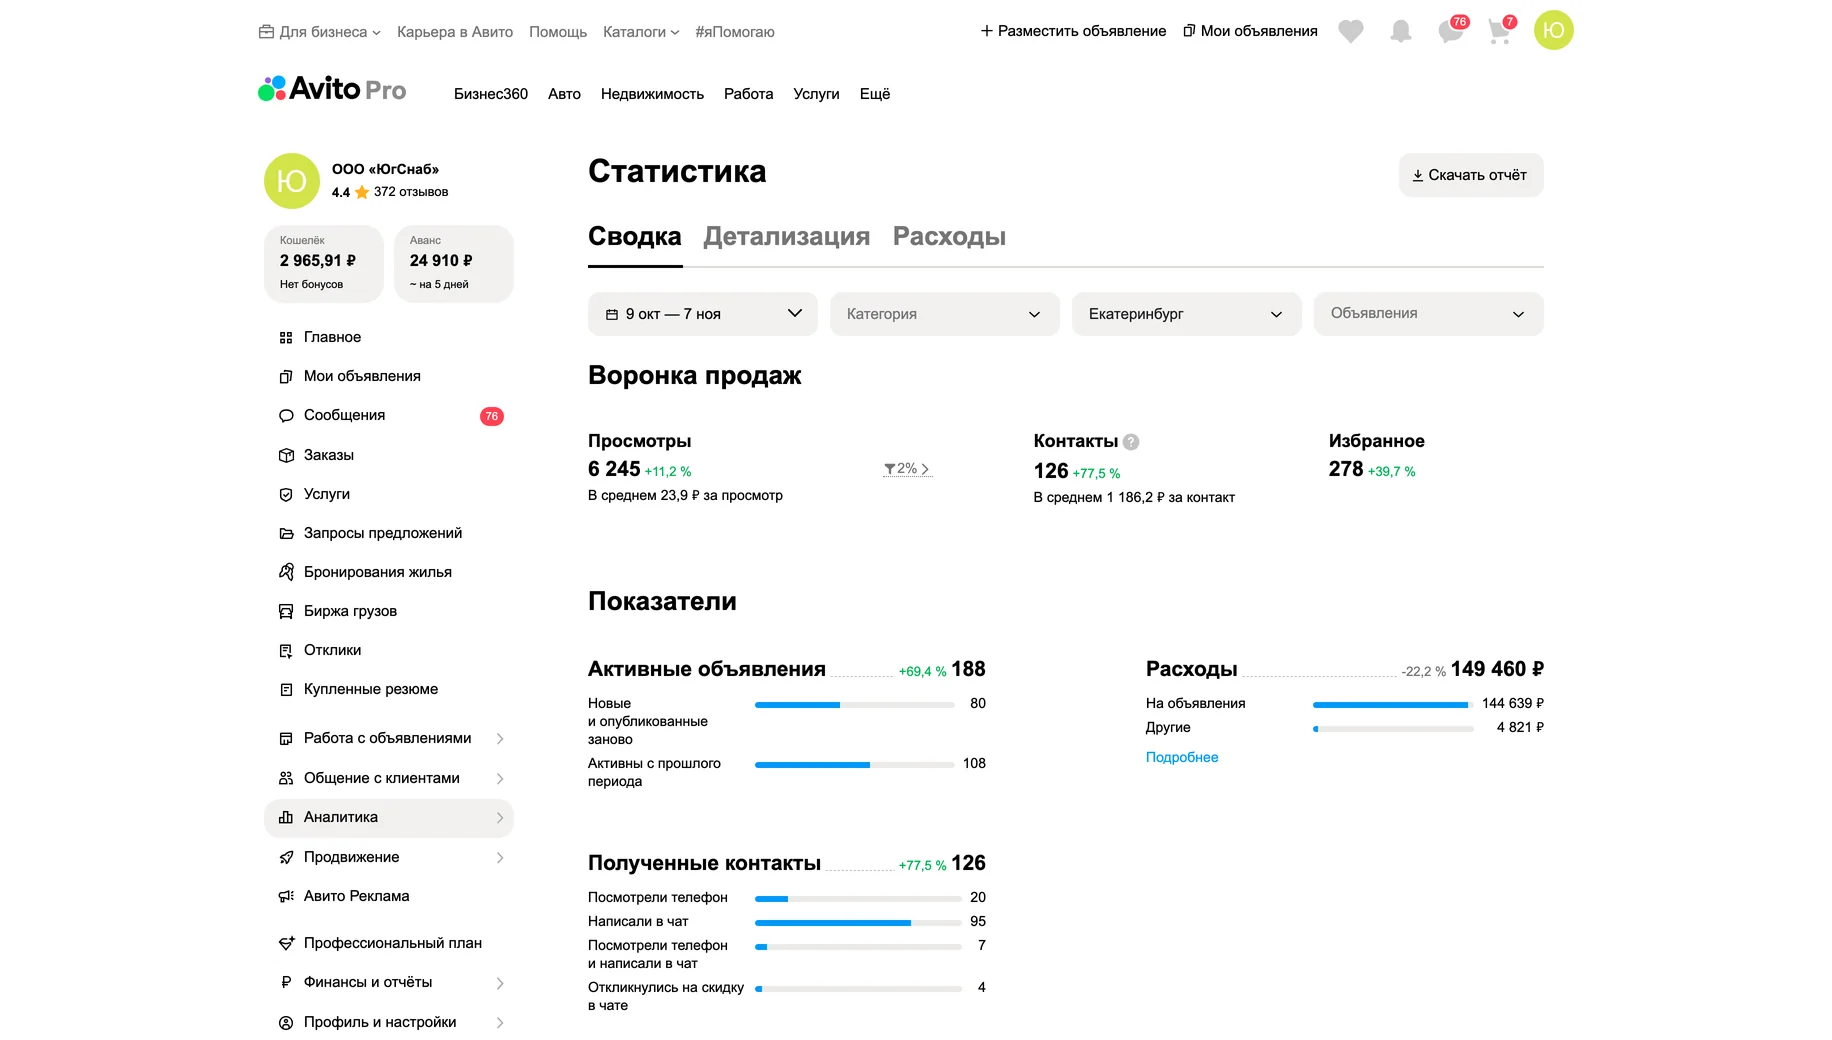The width and height of the screenshot is (1832, 1040).
Task: Click the Авито Реклама megaphone icon
Action: point(286,896)
